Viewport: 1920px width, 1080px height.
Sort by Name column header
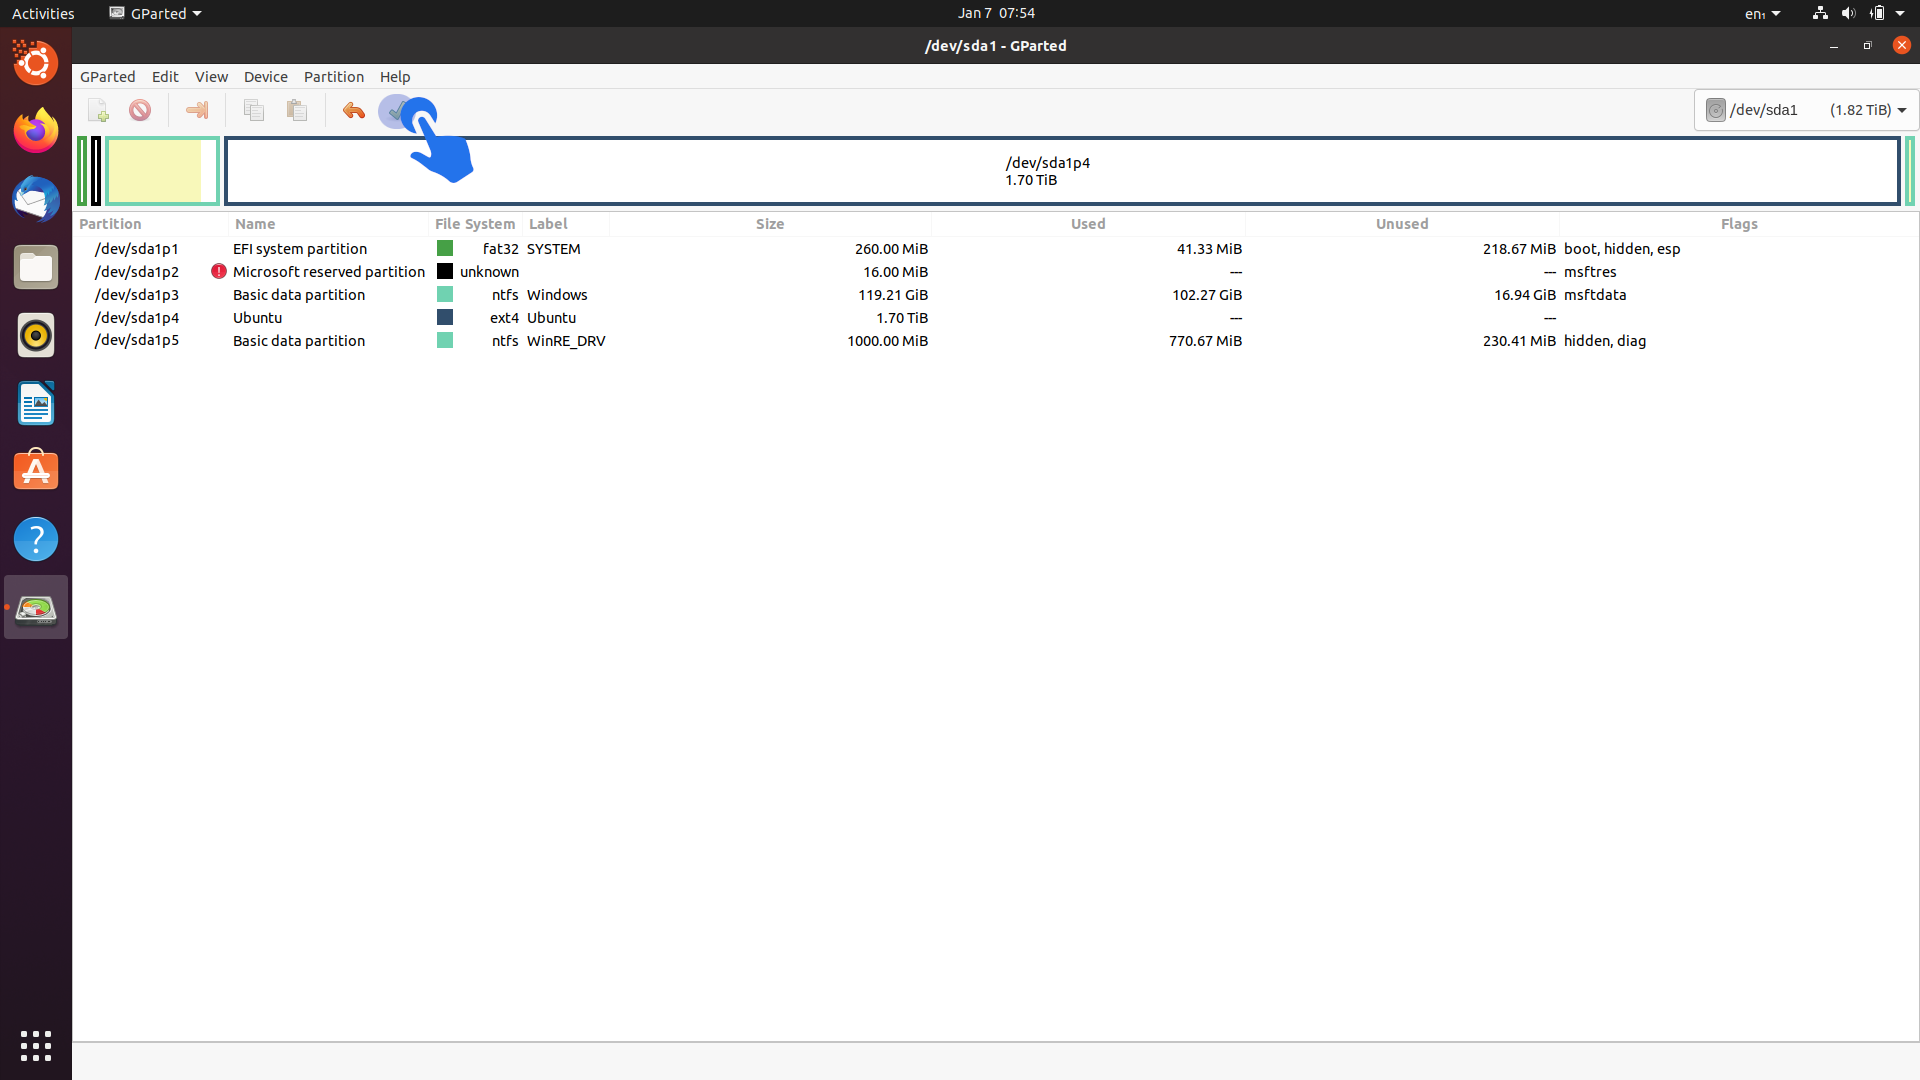(329, 224)
